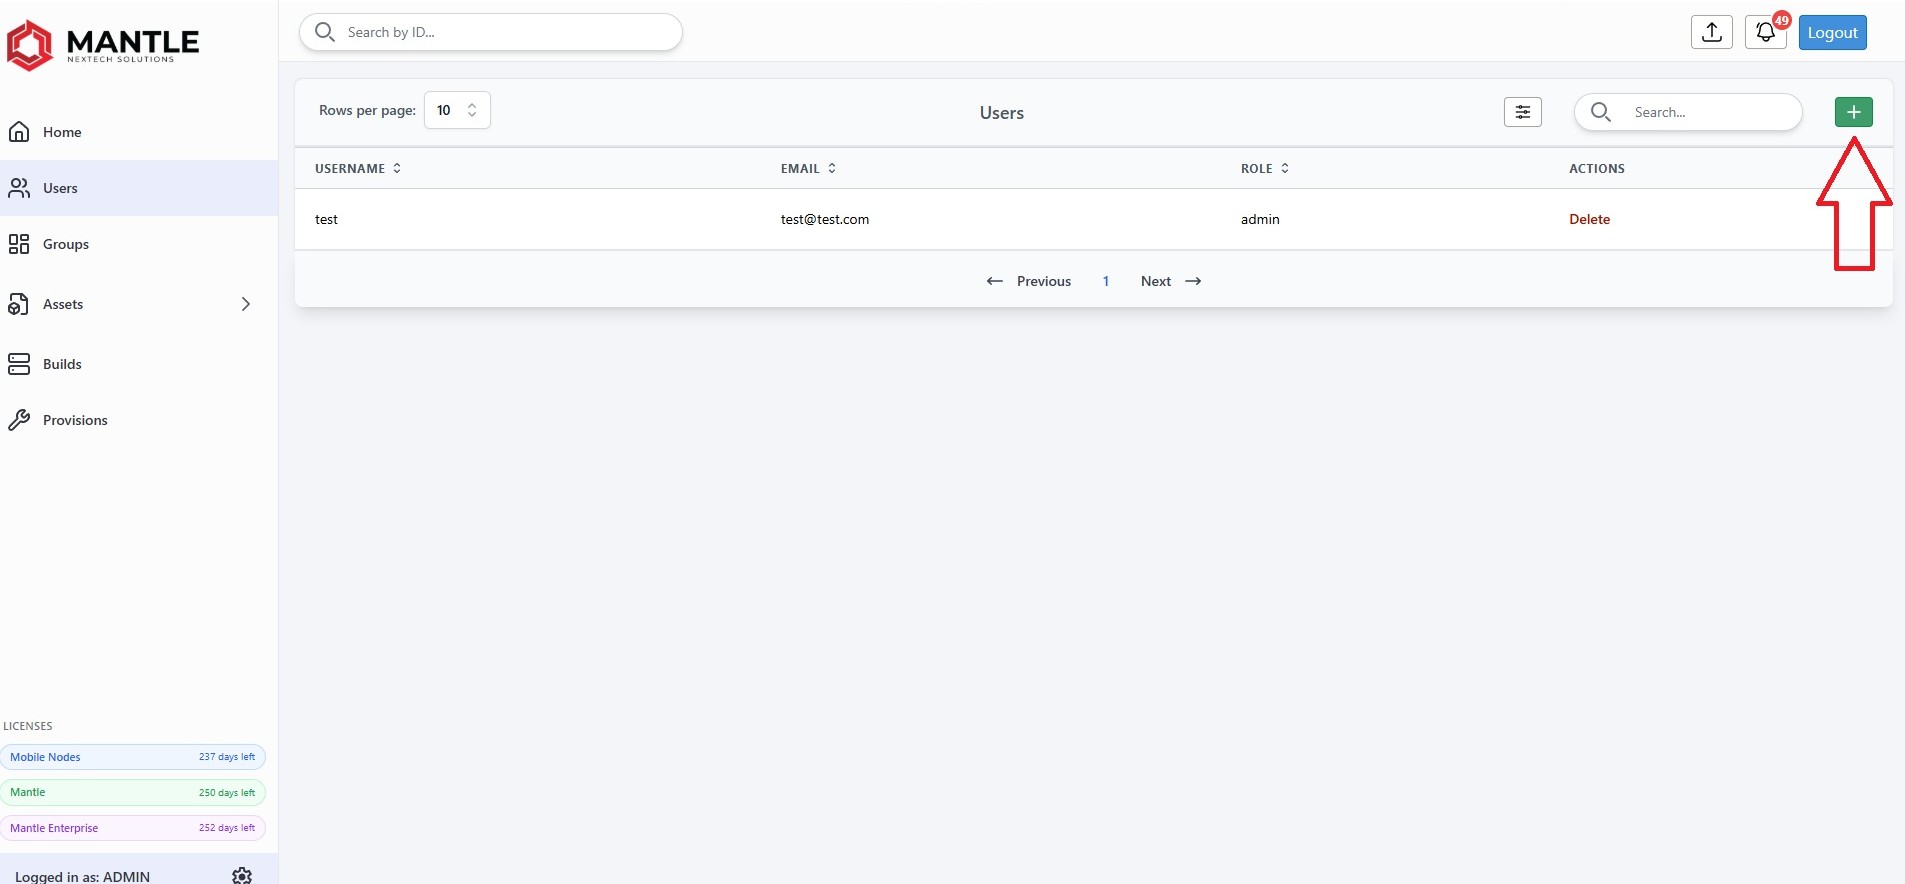This screenshot has height=884, width=1905.
Task: Click the Mantle logo in the sidebar
Action: (x=102, y=44)
